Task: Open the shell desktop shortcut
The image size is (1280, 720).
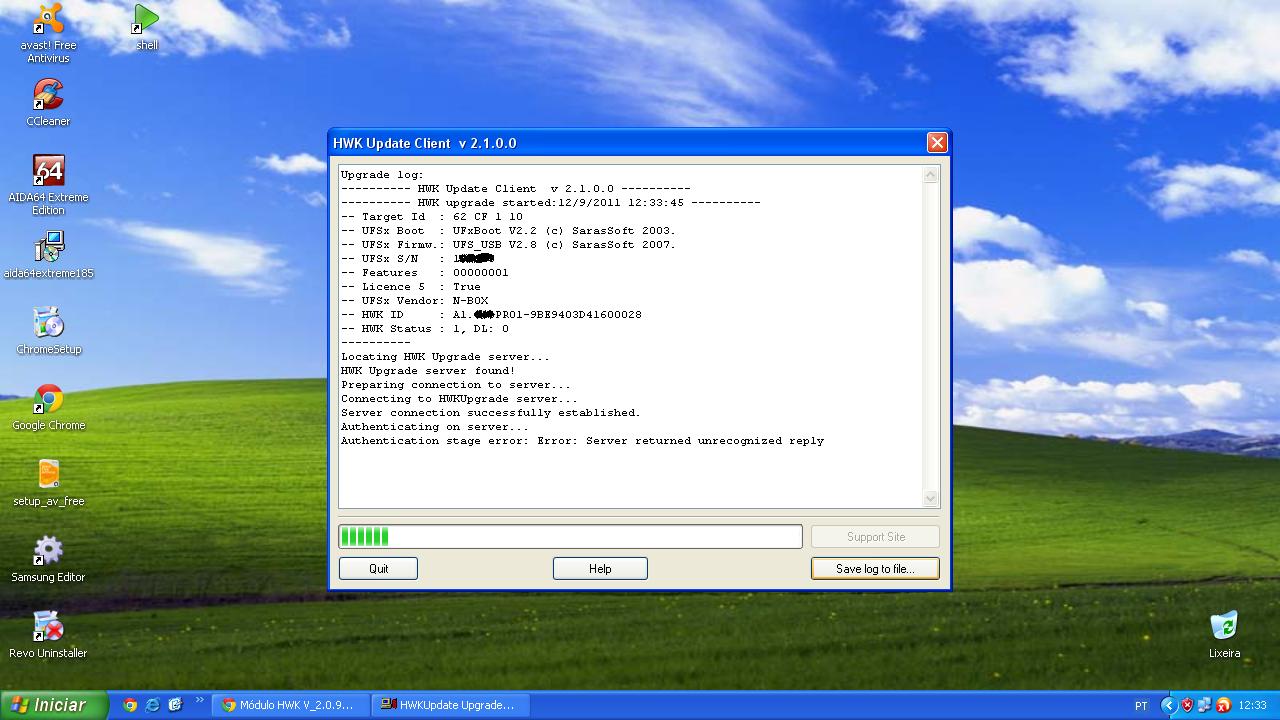Action: click(147, 27)
